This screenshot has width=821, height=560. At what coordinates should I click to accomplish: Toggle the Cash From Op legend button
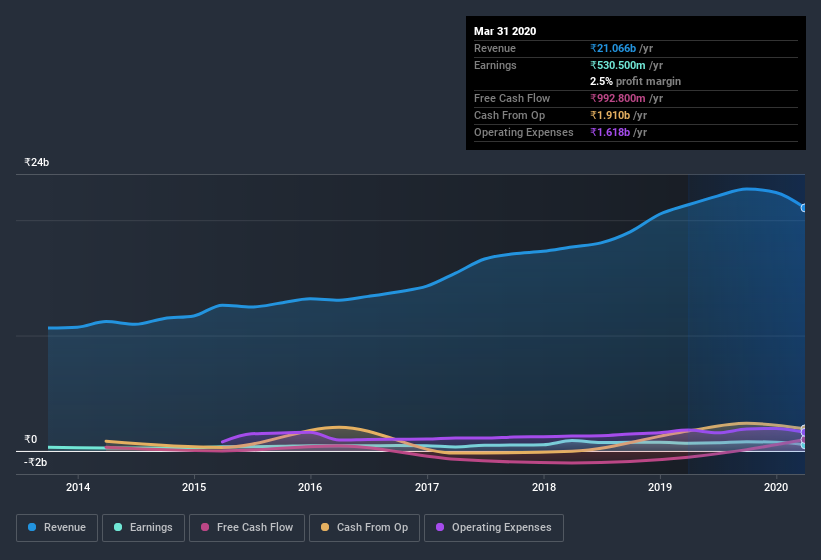pos(364,528)
